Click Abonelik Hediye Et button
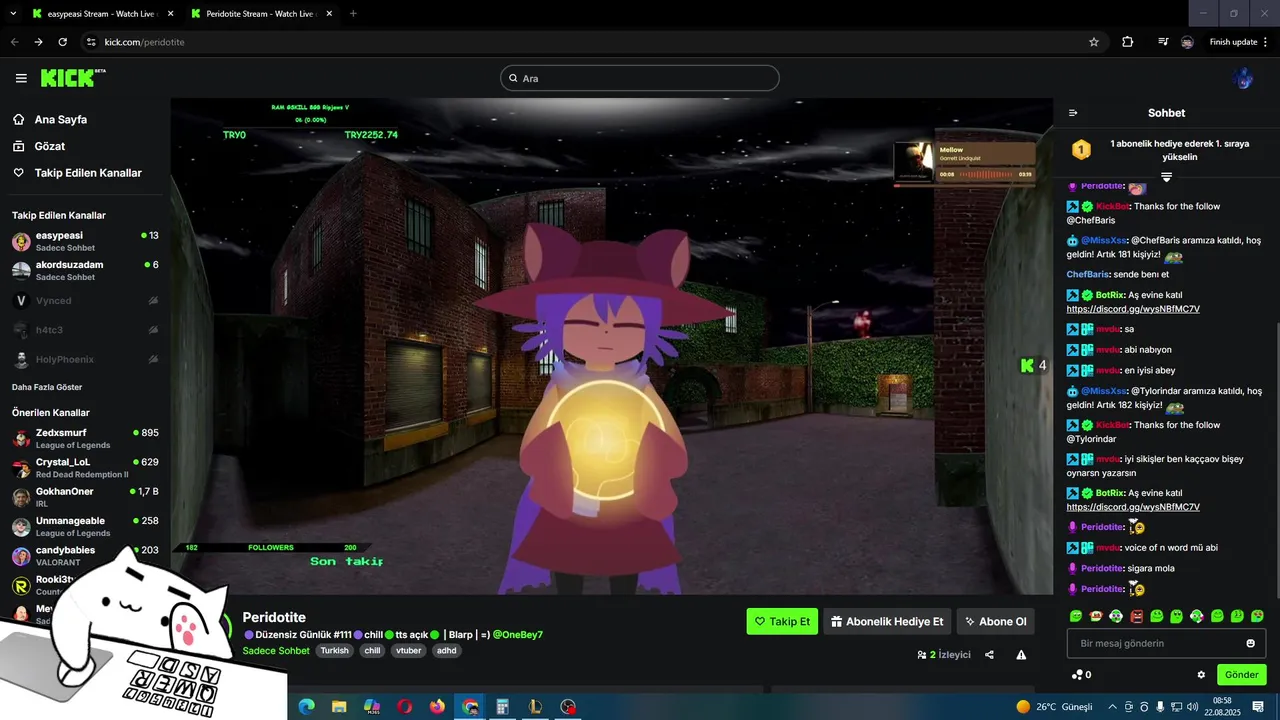The image size is (1280, 720). pos(887,621)
